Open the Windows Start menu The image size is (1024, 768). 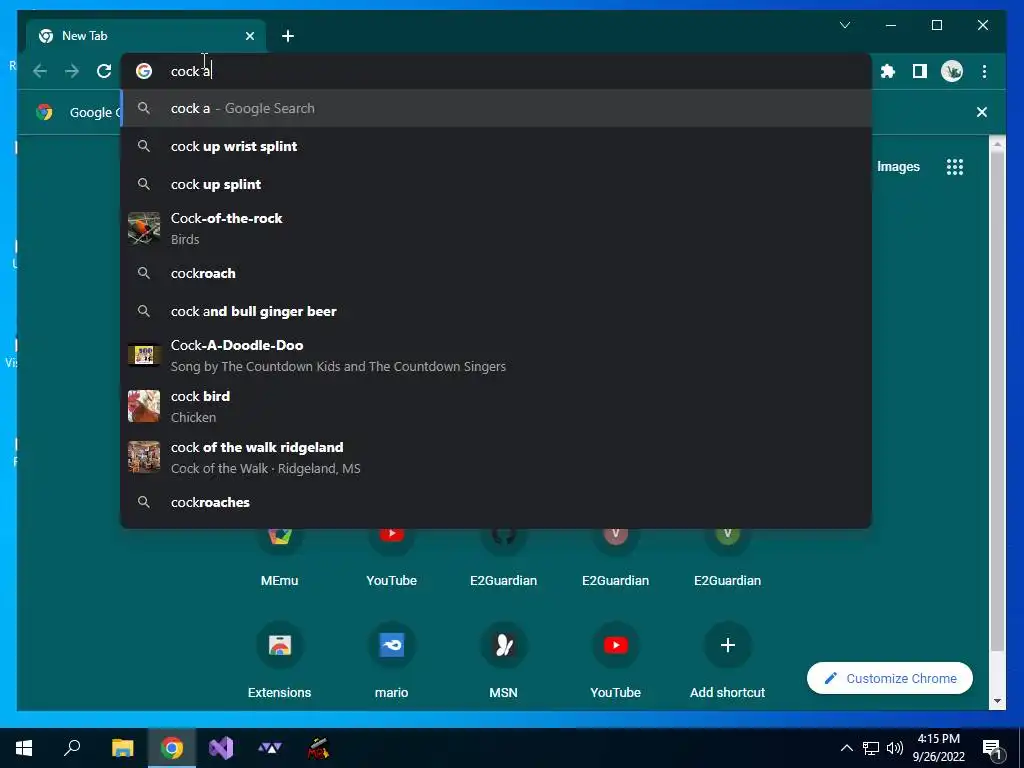click(x=24, y=748)
